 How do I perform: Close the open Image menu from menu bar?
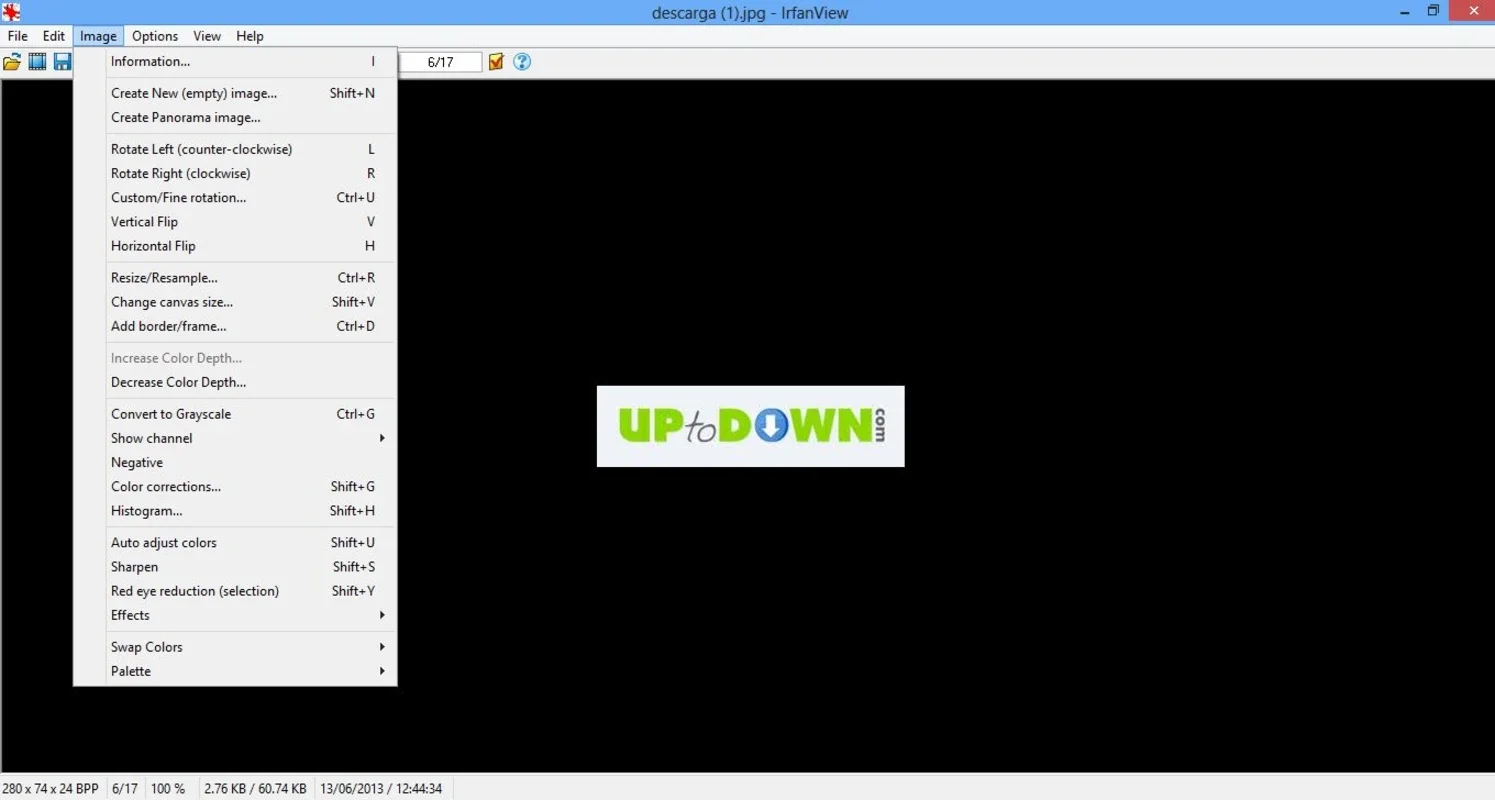98,36
